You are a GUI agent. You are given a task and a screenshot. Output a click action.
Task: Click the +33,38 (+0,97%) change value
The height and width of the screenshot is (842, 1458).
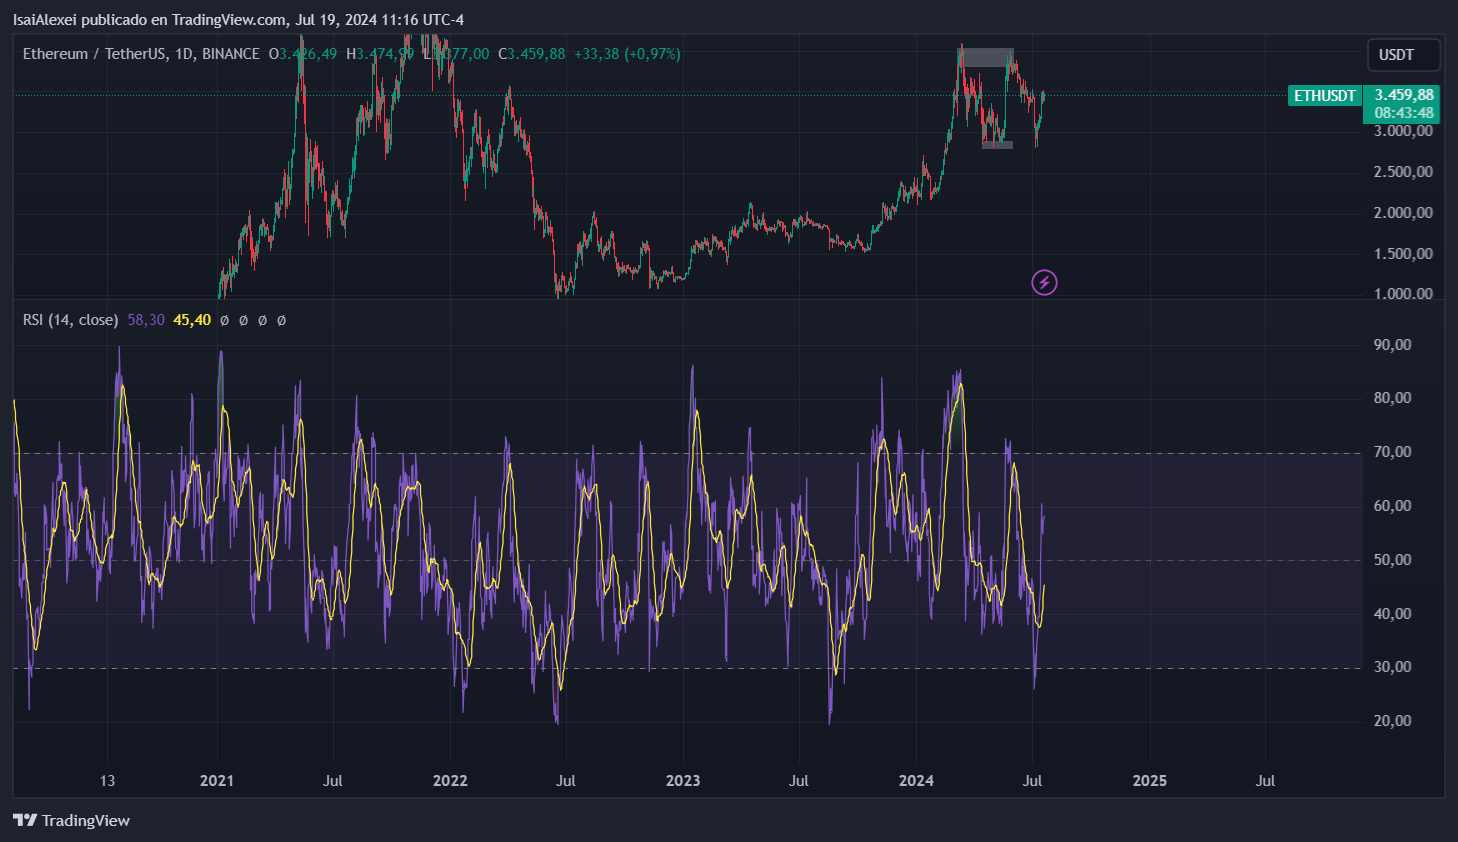pos(627,54)
